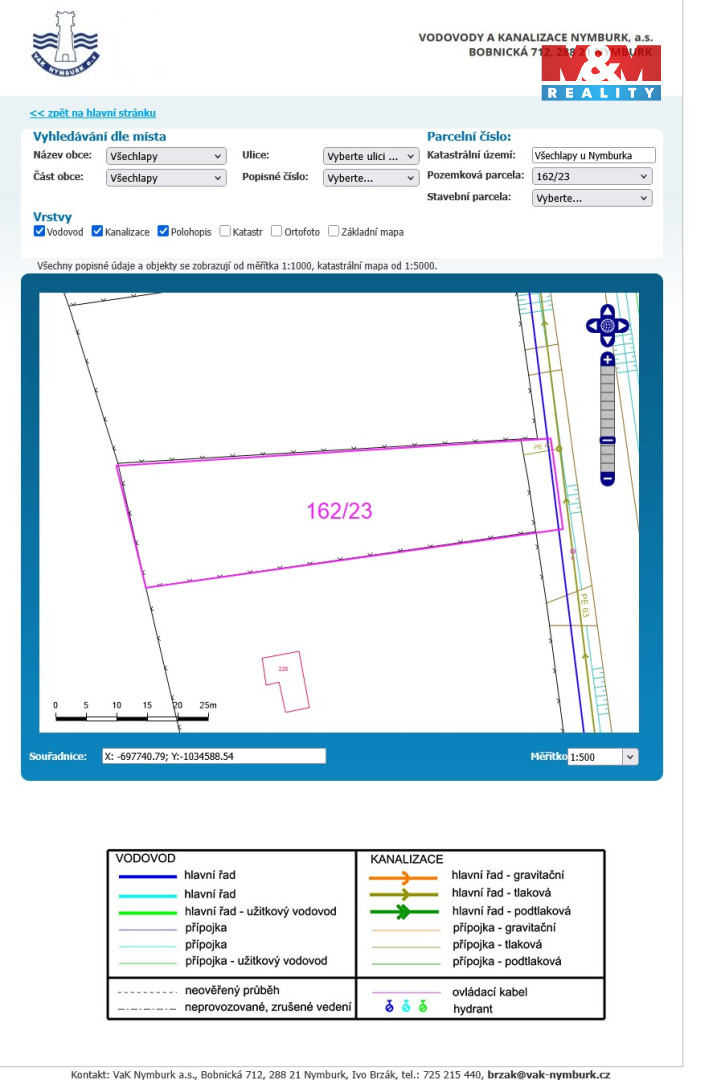The image size is (725, 1080).
Task: Zoom in with the plus button
Action: point(607,359)
